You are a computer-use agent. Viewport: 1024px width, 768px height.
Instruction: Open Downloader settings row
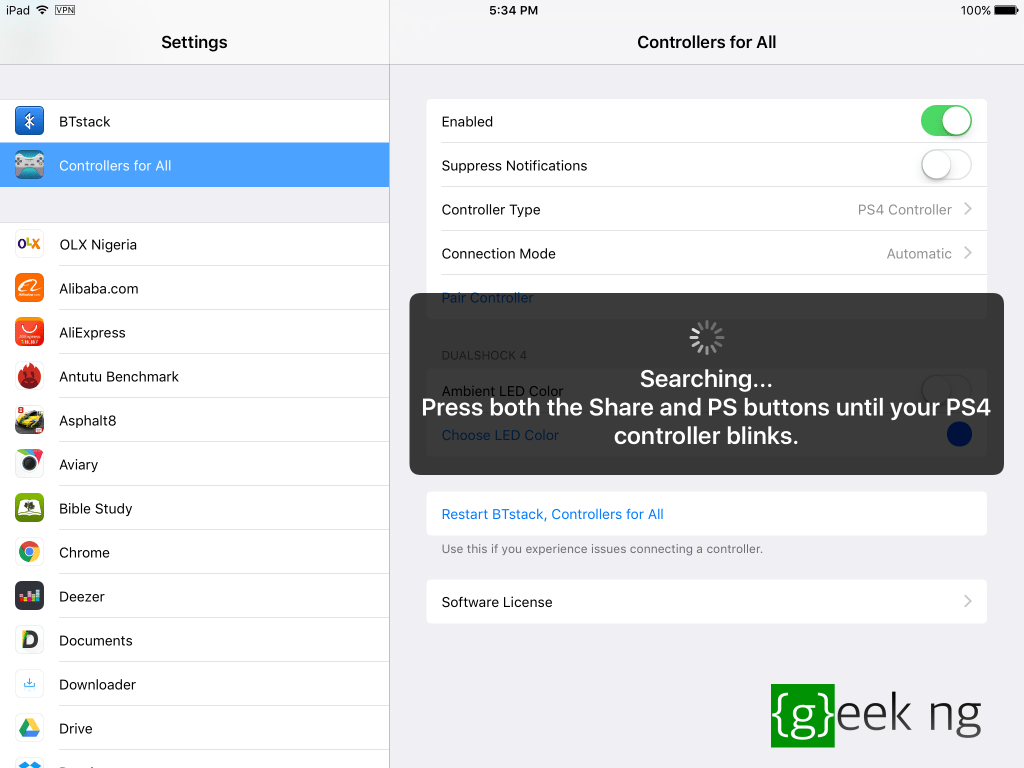pos(195,684)
